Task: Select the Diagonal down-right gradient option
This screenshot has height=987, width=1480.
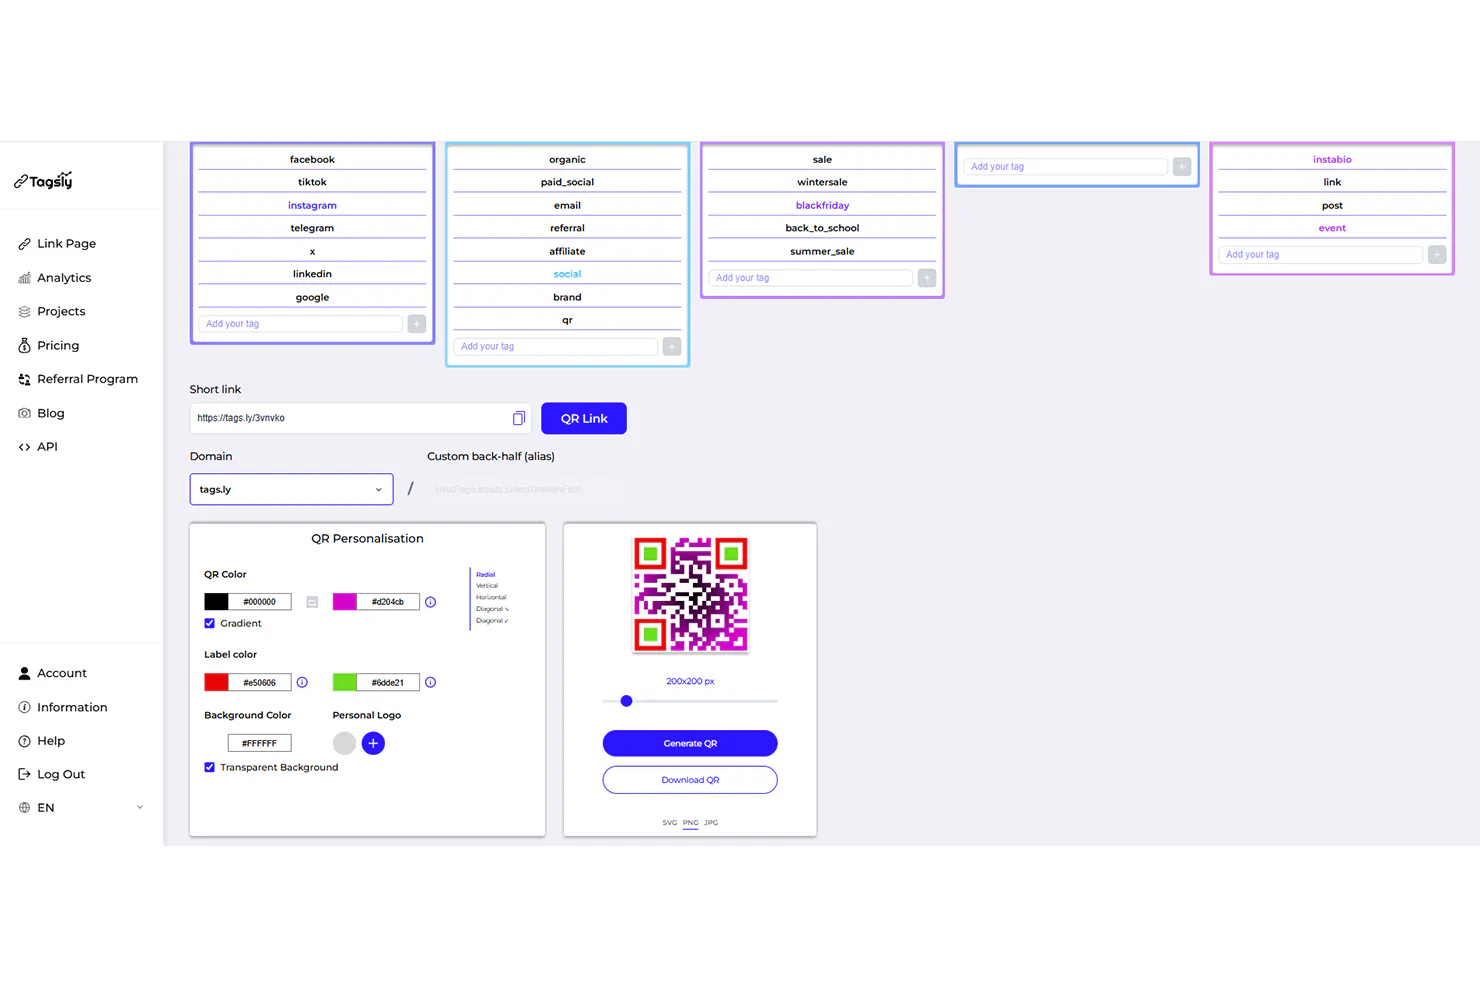Action: [492, 609]
